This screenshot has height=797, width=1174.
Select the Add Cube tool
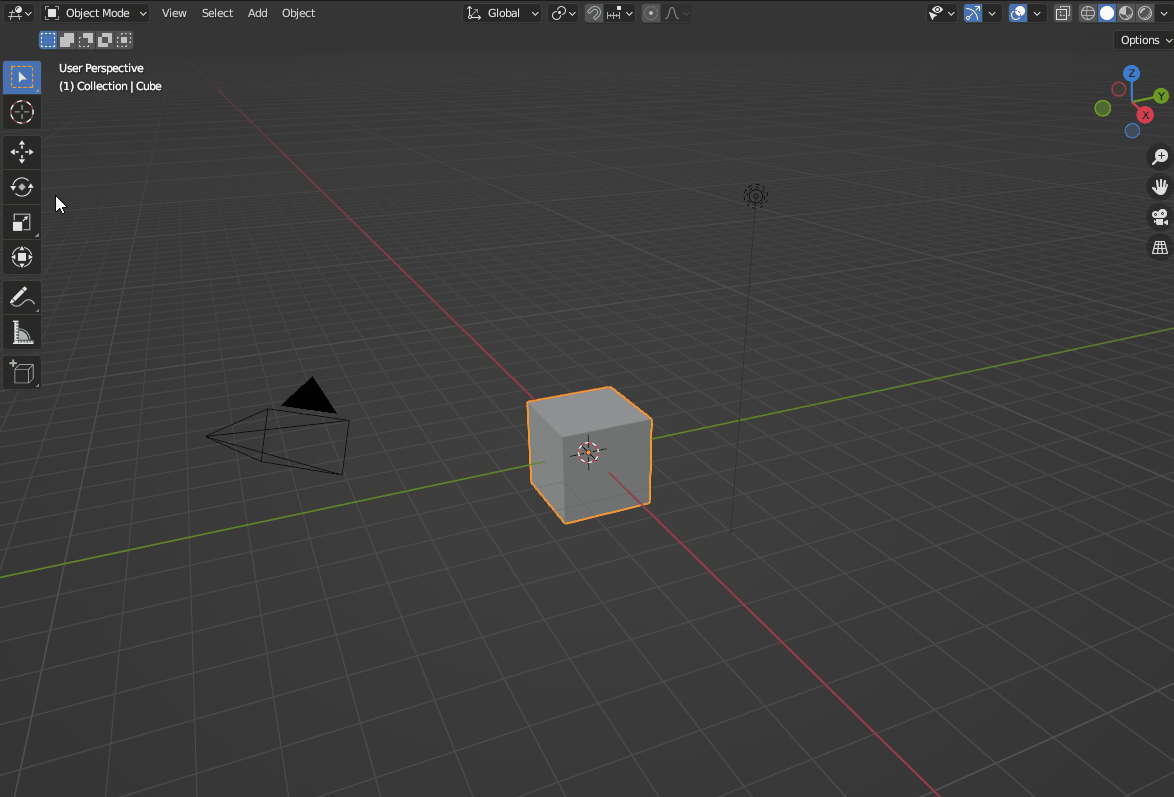click(x=22, y=372)
